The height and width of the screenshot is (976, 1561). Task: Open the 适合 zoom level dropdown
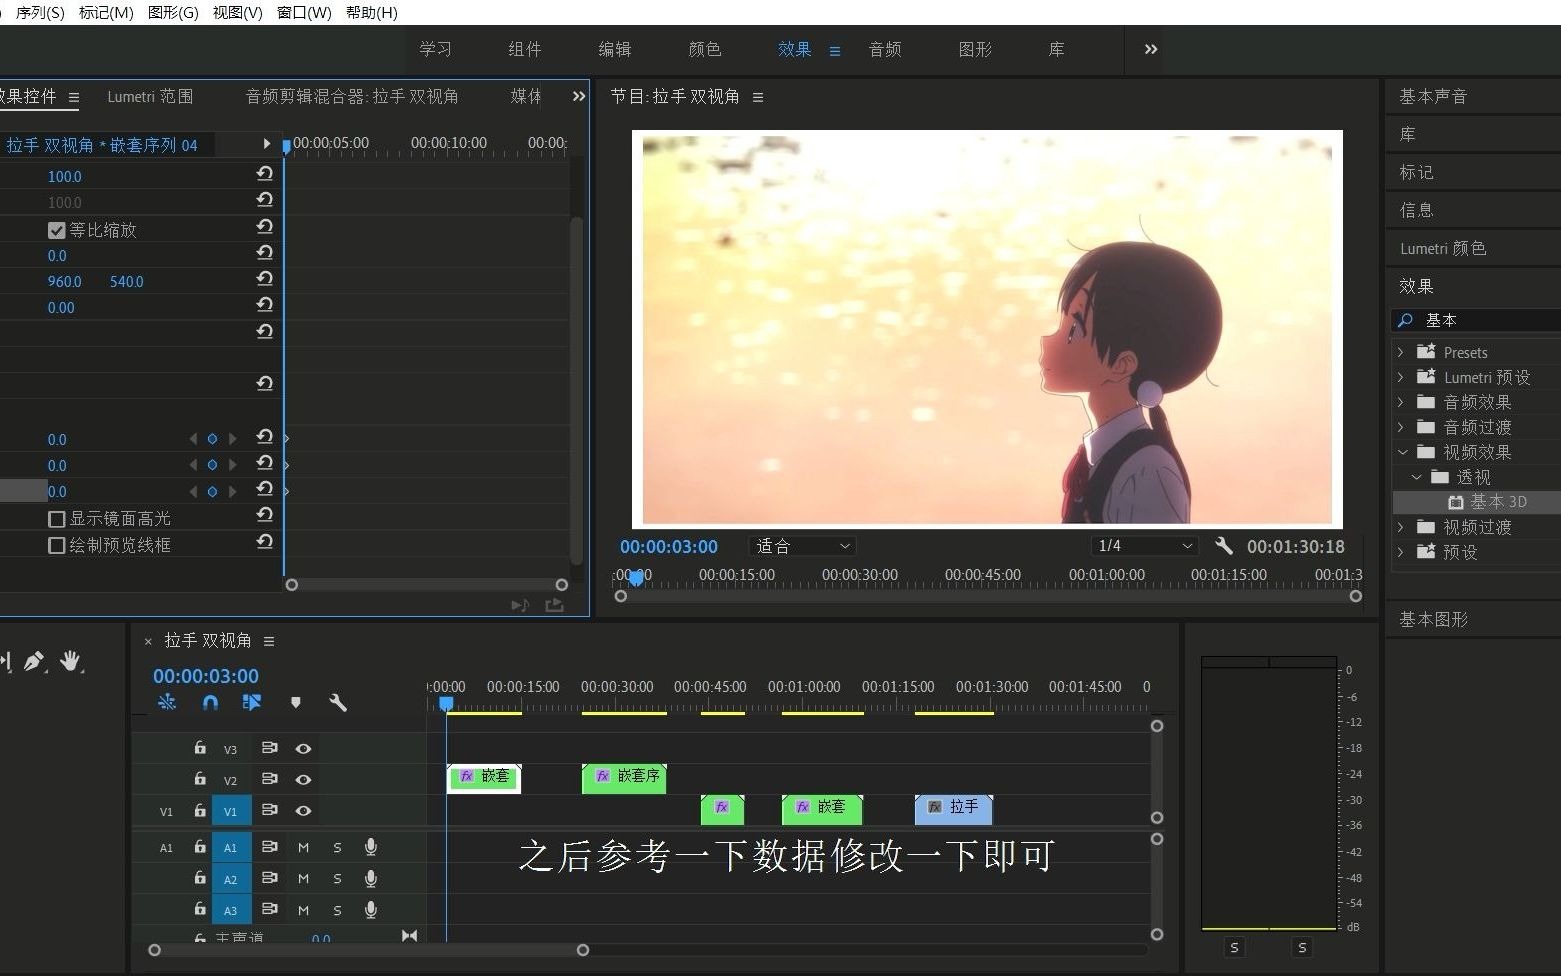803,546
